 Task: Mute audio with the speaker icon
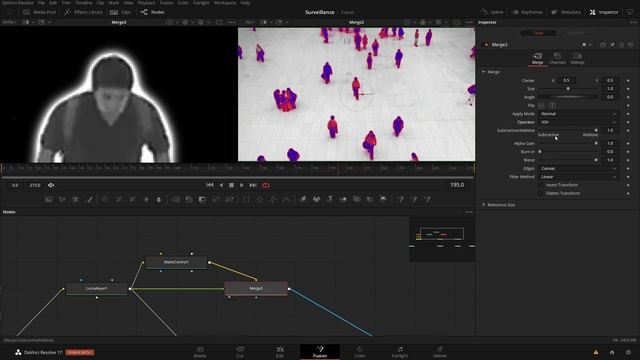click(51, 185)
